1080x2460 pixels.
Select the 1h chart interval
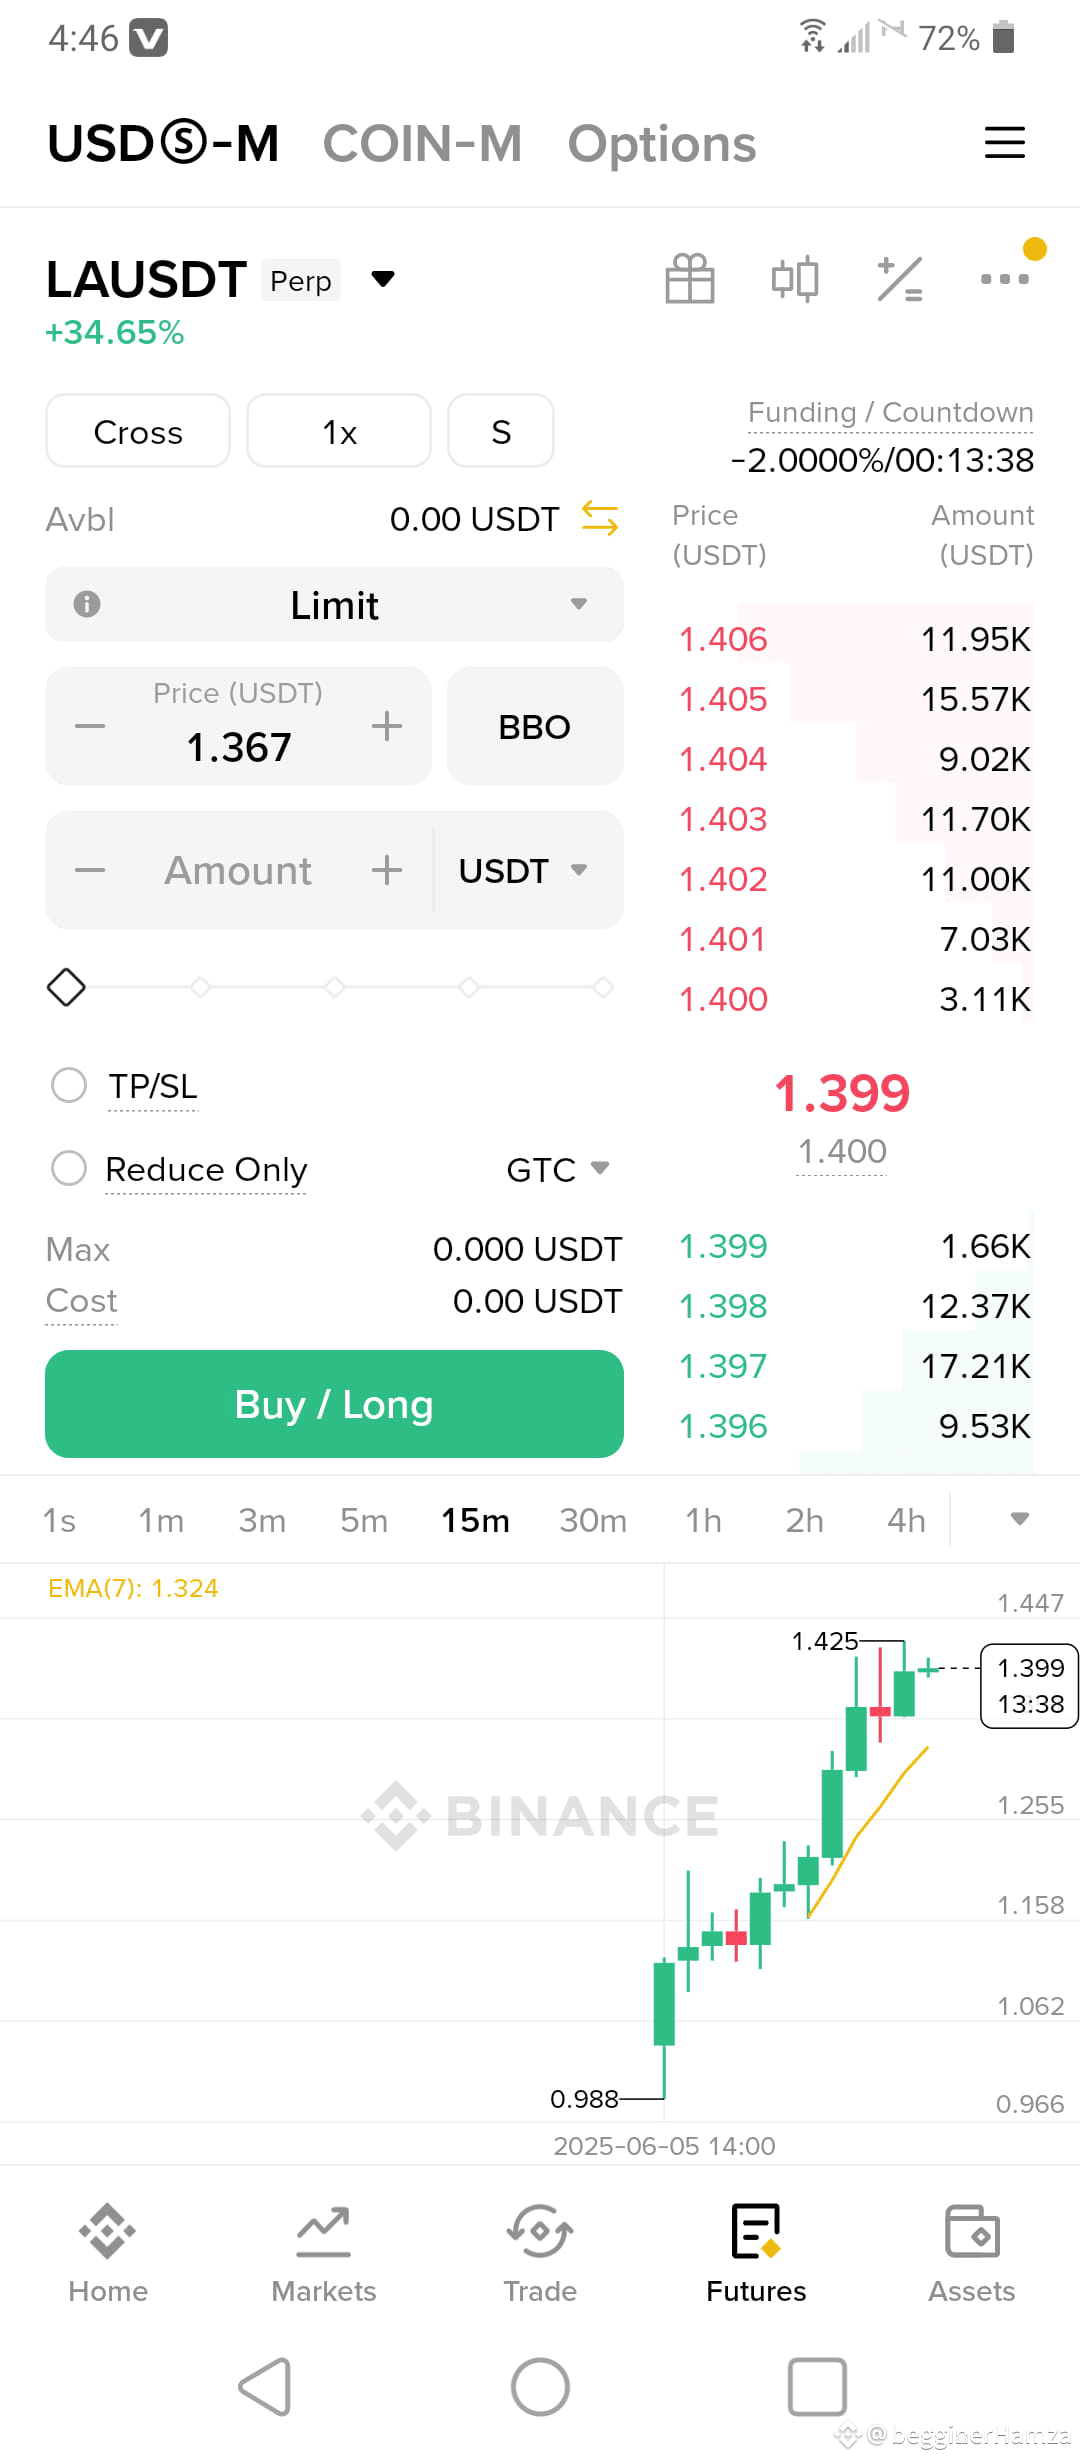pos(703,1520)
